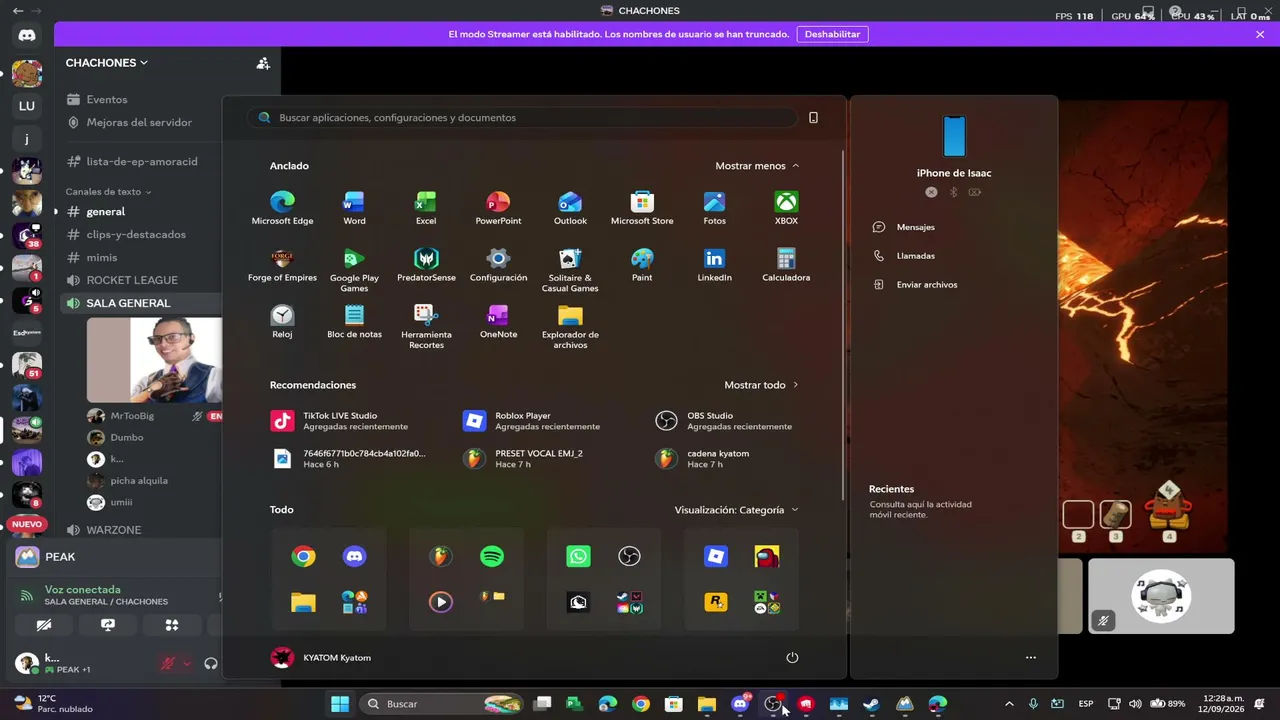
Task: Open Roblox from the Todo category grid
Action: pos(716,556)
